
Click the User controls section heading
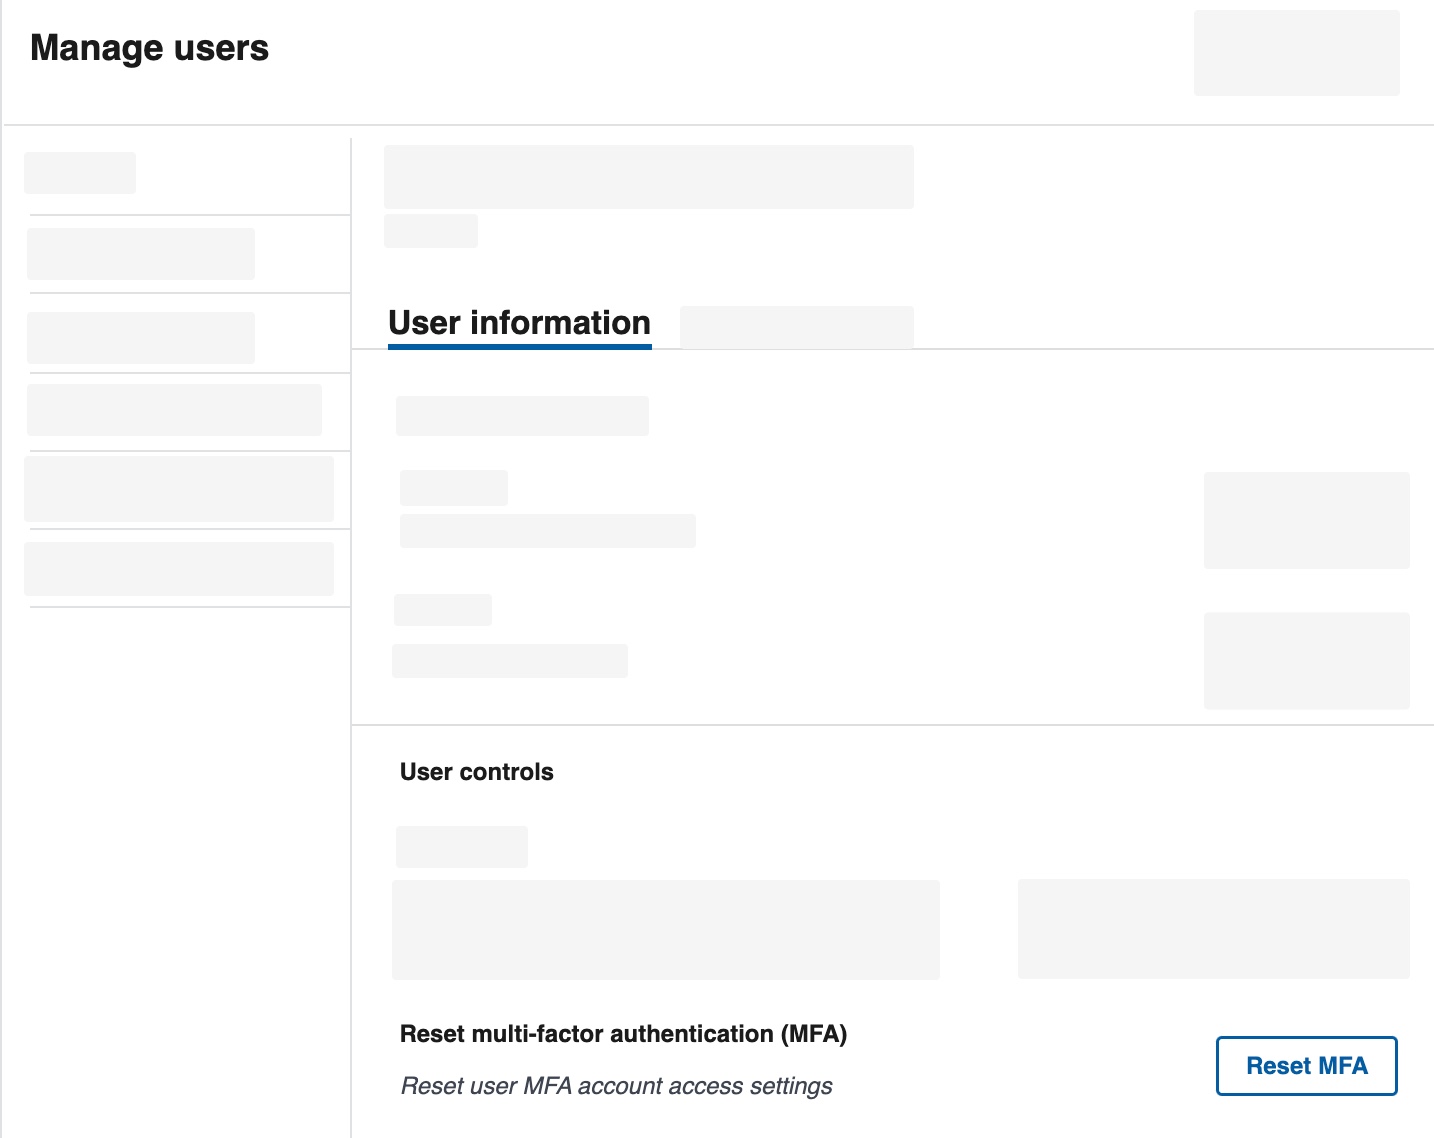pyautogui.click(x=476, y=772)
